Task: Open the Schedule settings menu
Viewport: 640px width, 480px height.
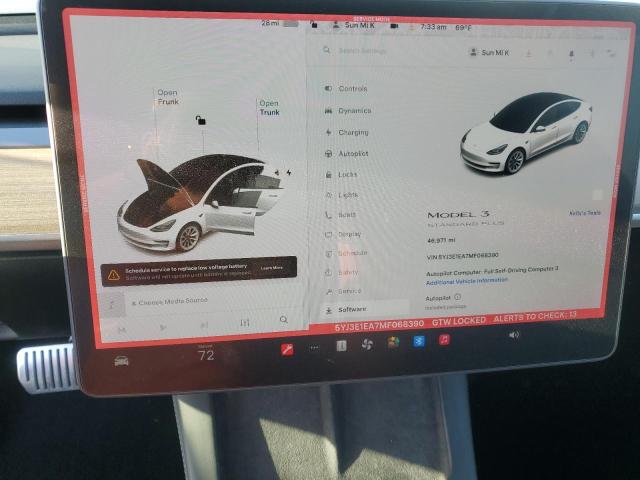Action: 346,253
